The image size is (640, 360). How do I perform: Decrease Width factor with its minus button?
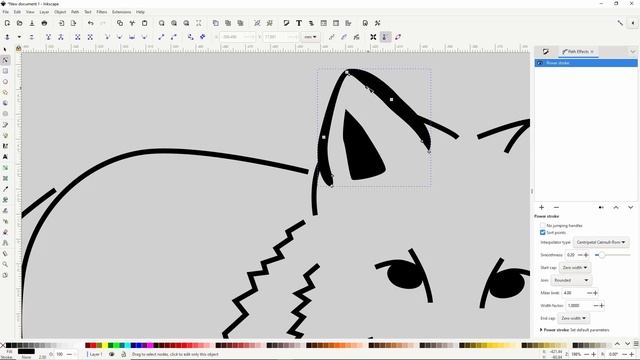click(x=596, y=306)
